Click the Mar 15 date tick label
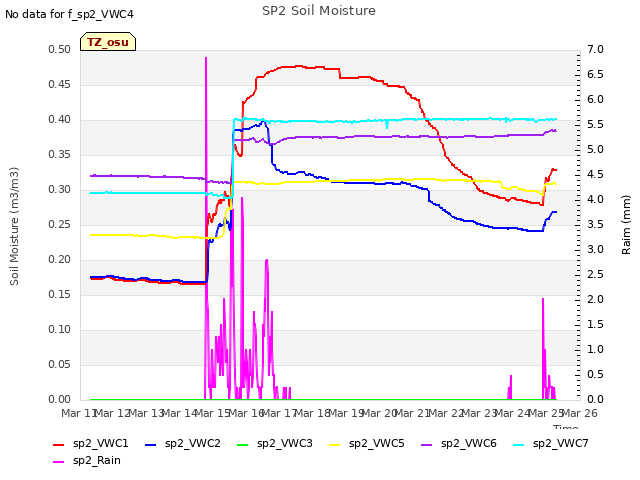The height and width of the screenshot is (480, 640). (212, 413)
